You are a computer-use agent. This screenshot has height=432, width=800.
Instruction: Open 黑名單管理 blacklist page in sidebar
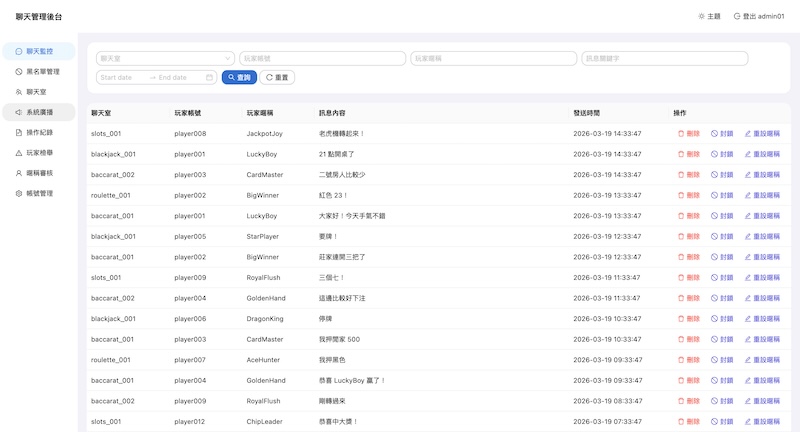tap(39, 71)
